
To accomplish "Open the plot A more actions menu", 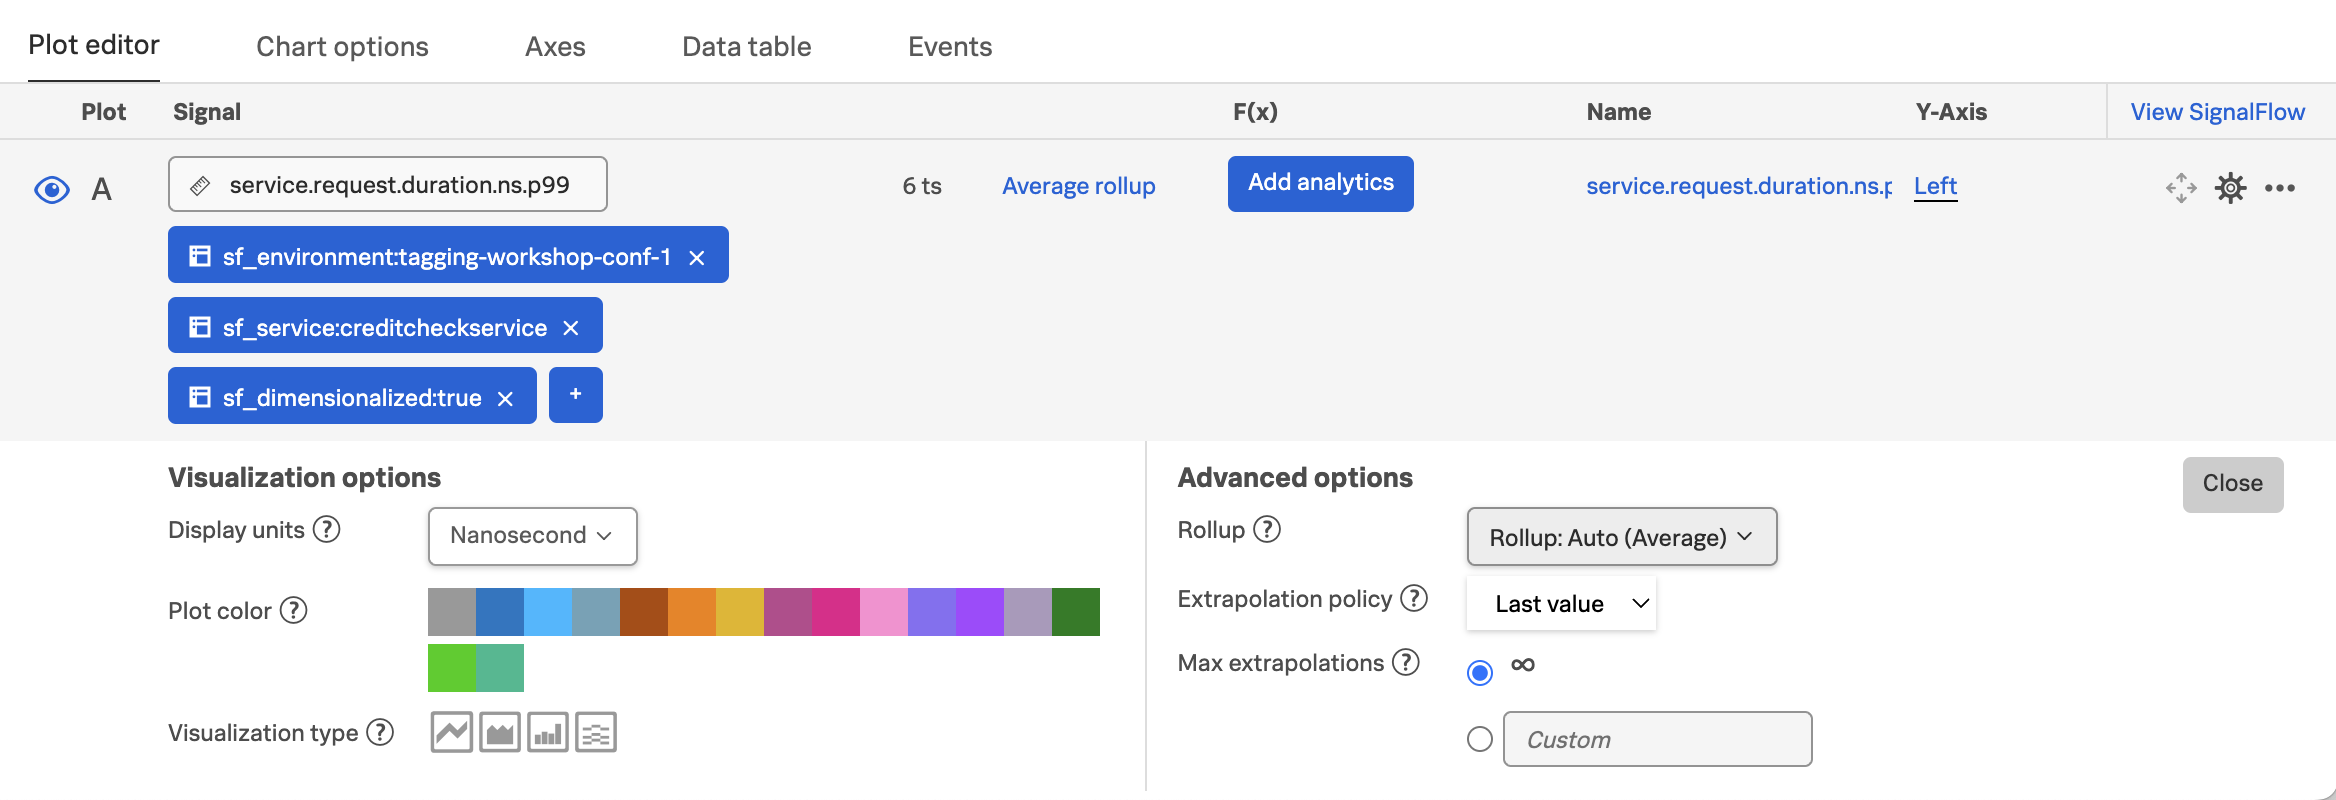I will (x=2280, y=188).
